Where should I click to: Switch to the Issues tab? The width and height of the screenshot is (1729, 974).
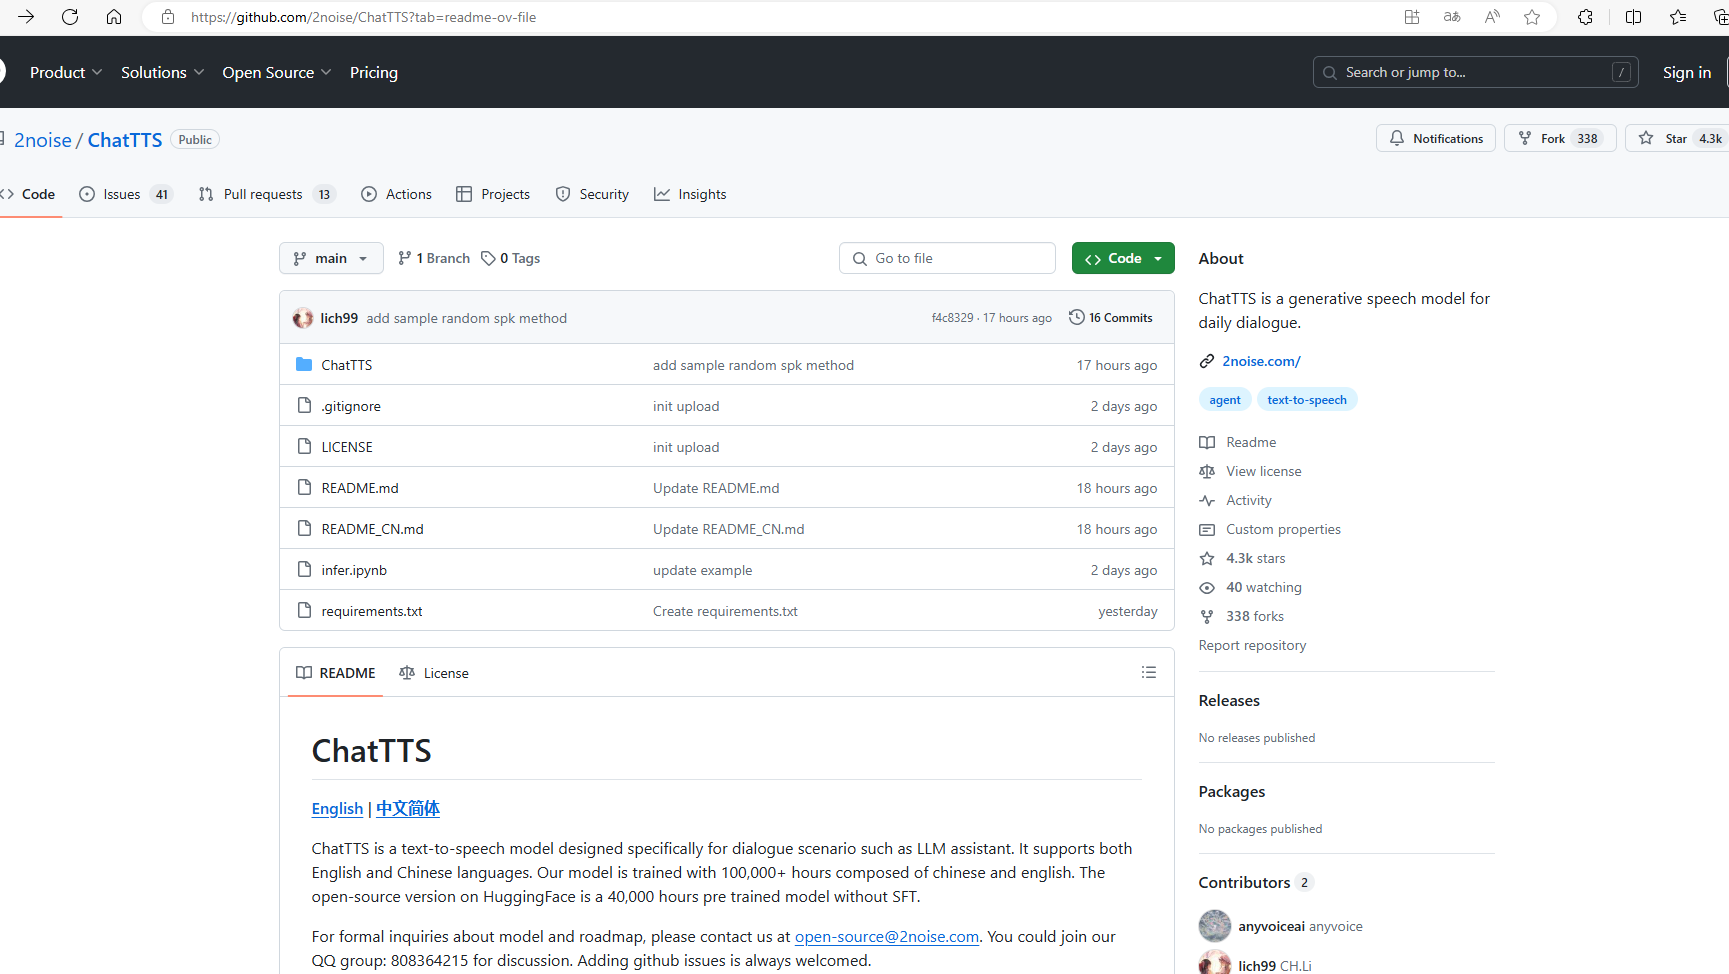pyautogui.click(x=126, y=194)
